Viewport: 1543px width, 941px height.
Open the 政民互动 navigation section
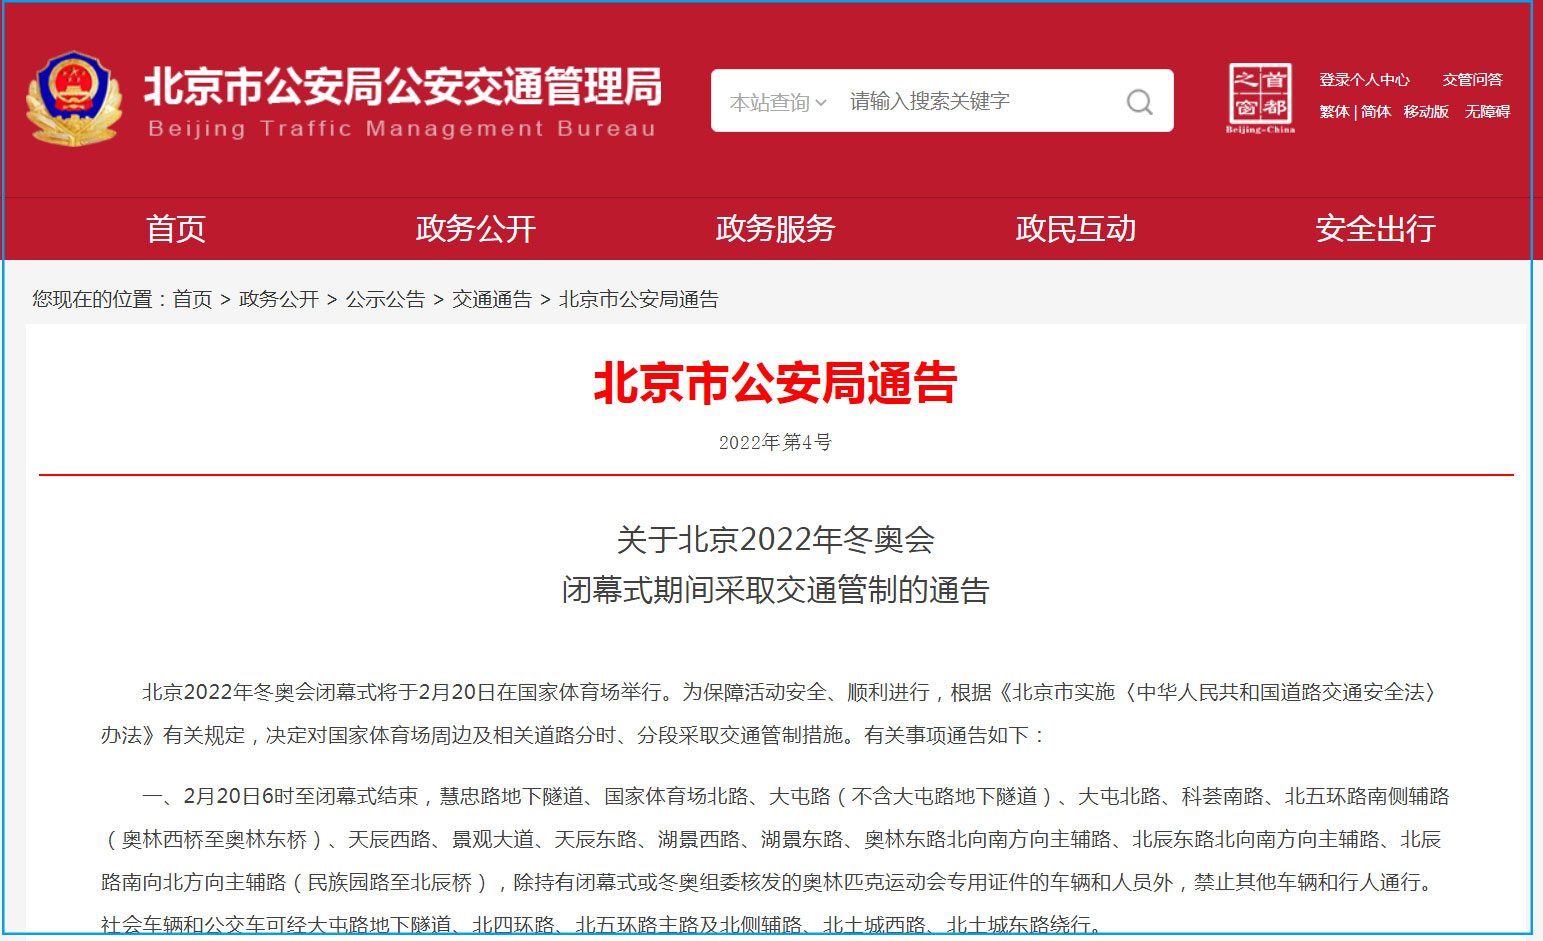[x=1076, y=229]
